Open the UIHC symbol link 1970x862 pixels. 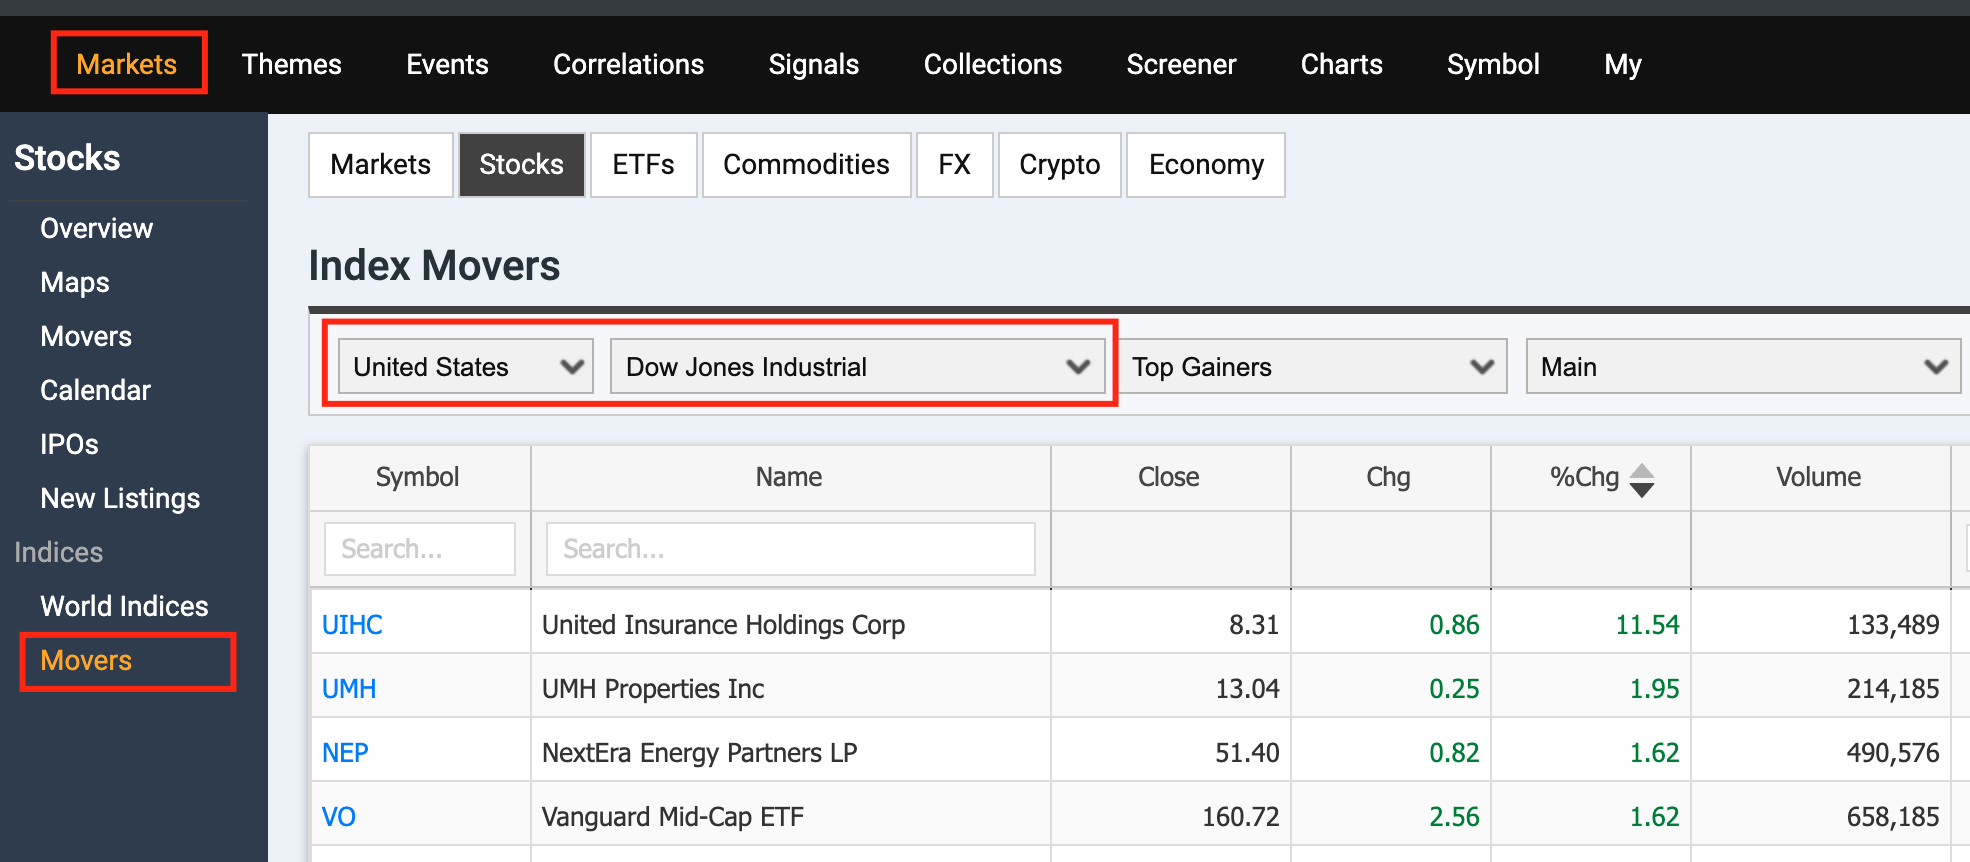[352, 625]
